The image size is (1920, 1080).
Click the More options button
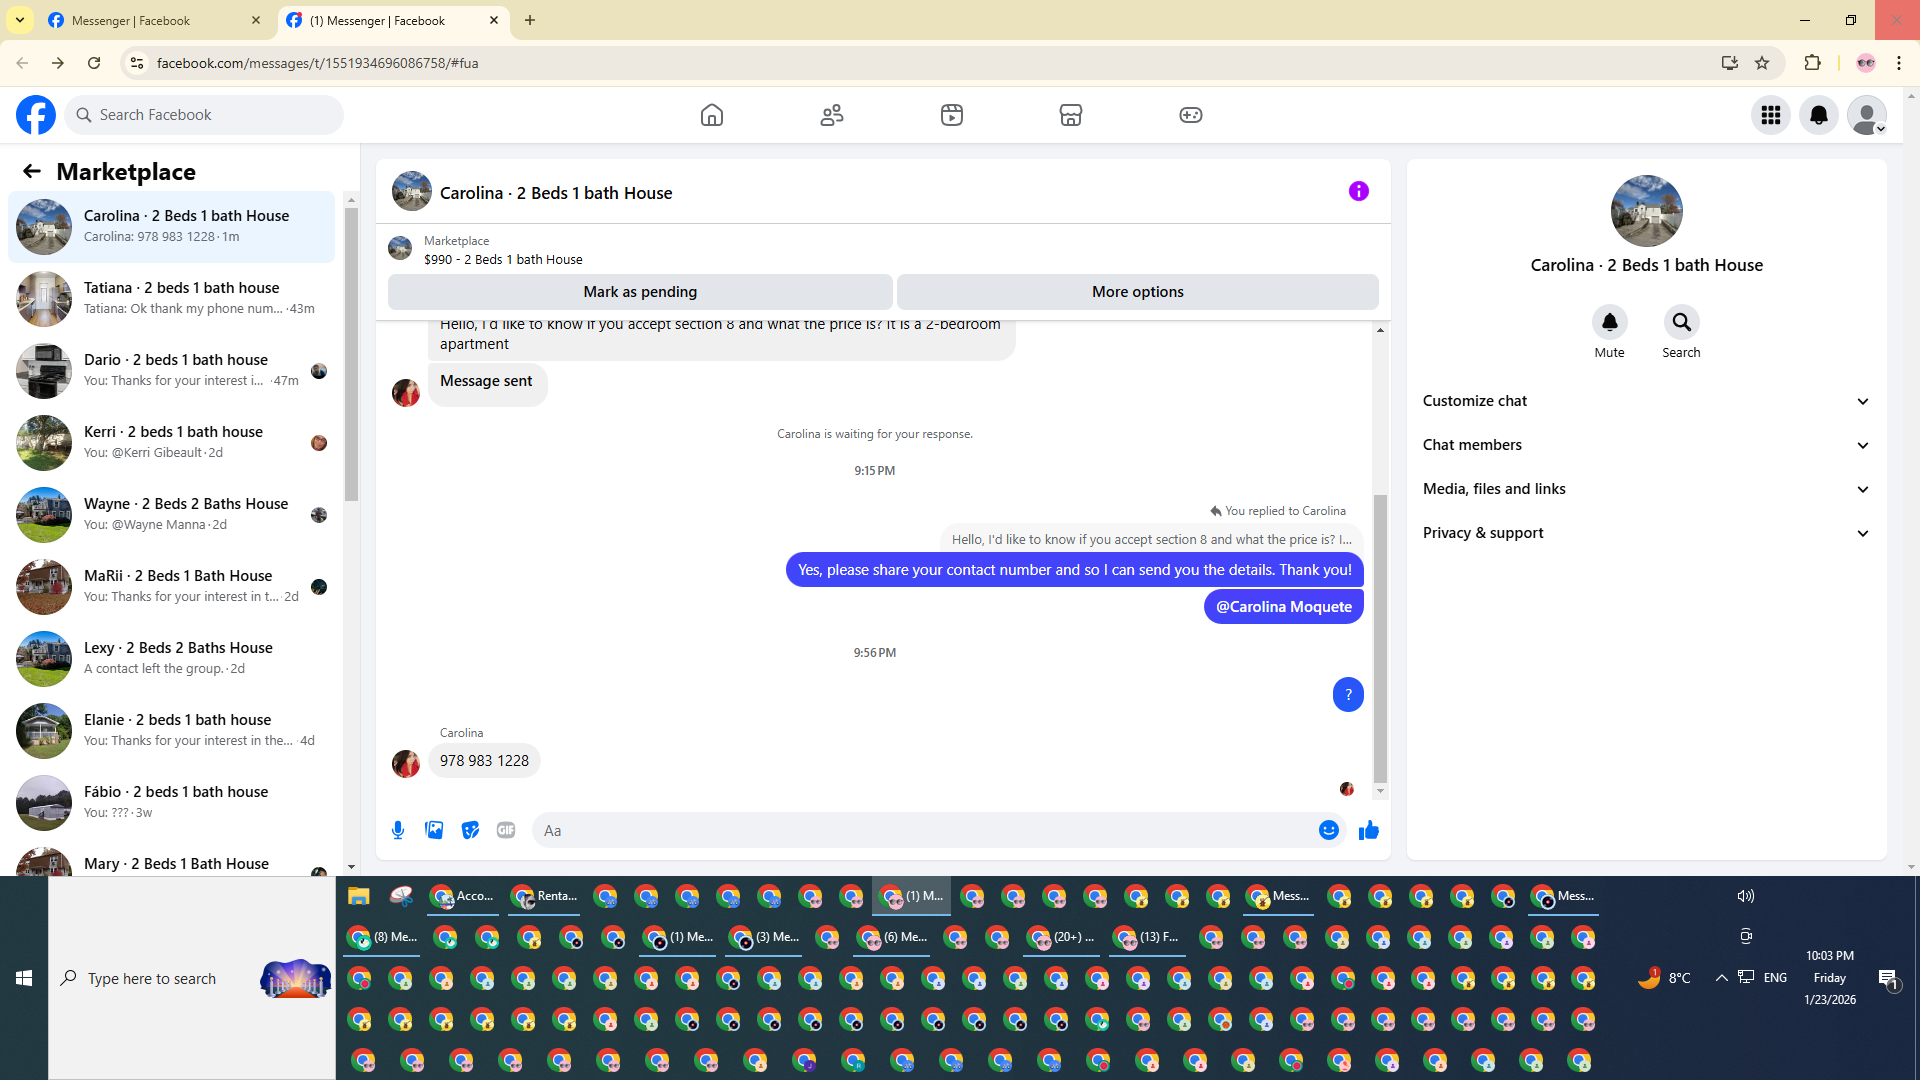pos(1137,292)
